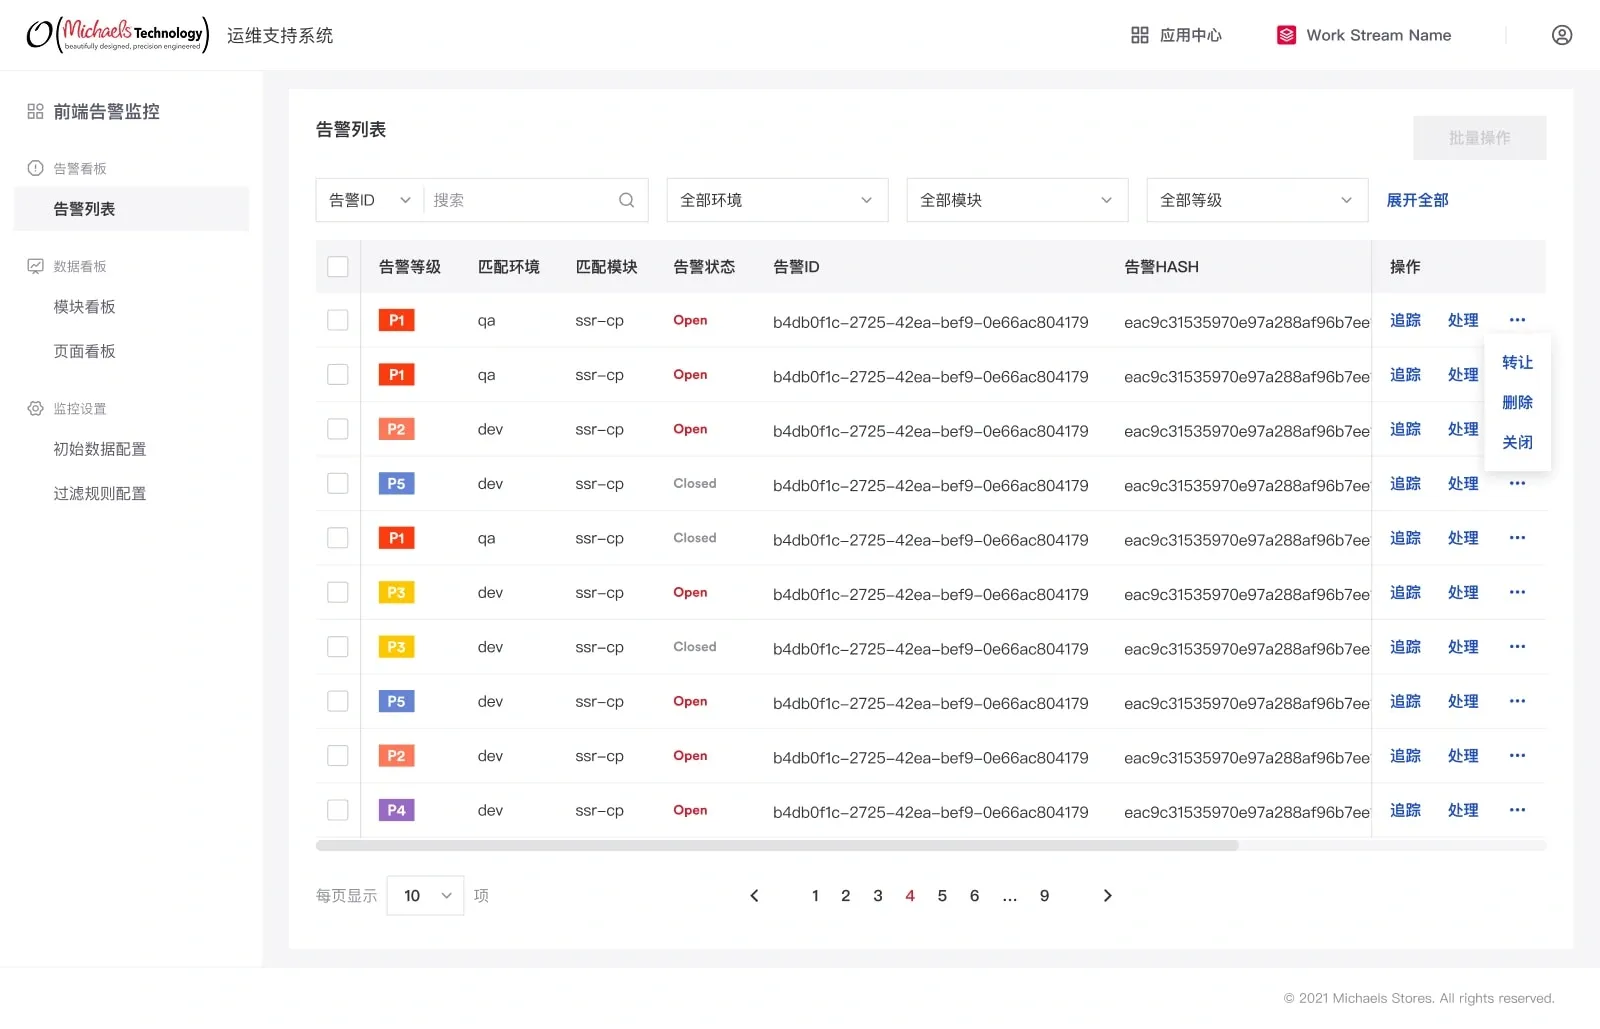Open more actions for P1 Closed row

click(1517, 538)
